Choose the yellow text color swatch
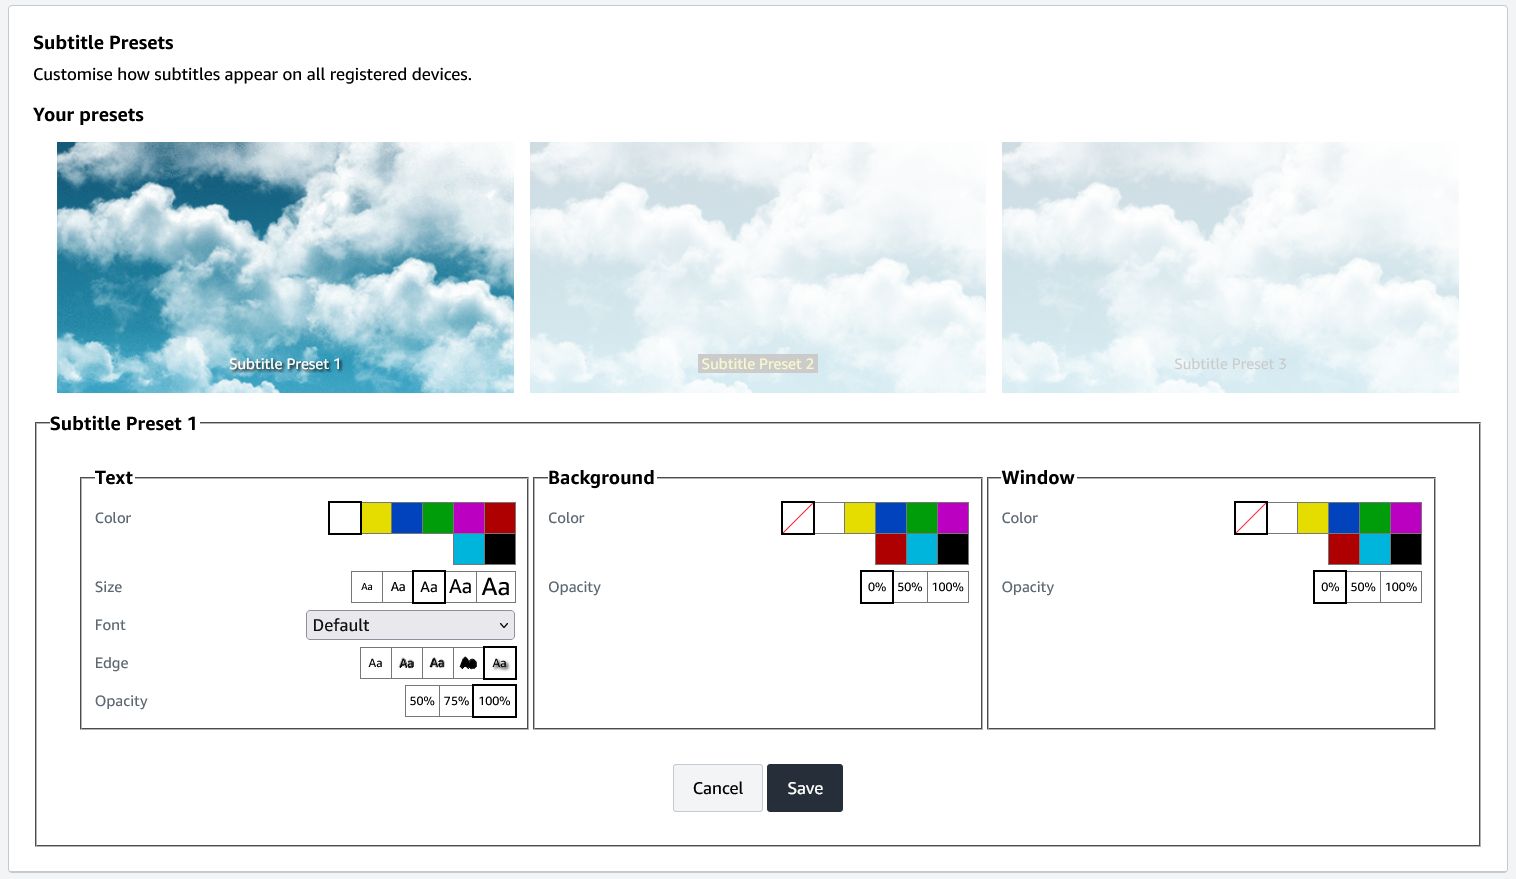This screenshot has width=1516, height=879. click(377, 518)
